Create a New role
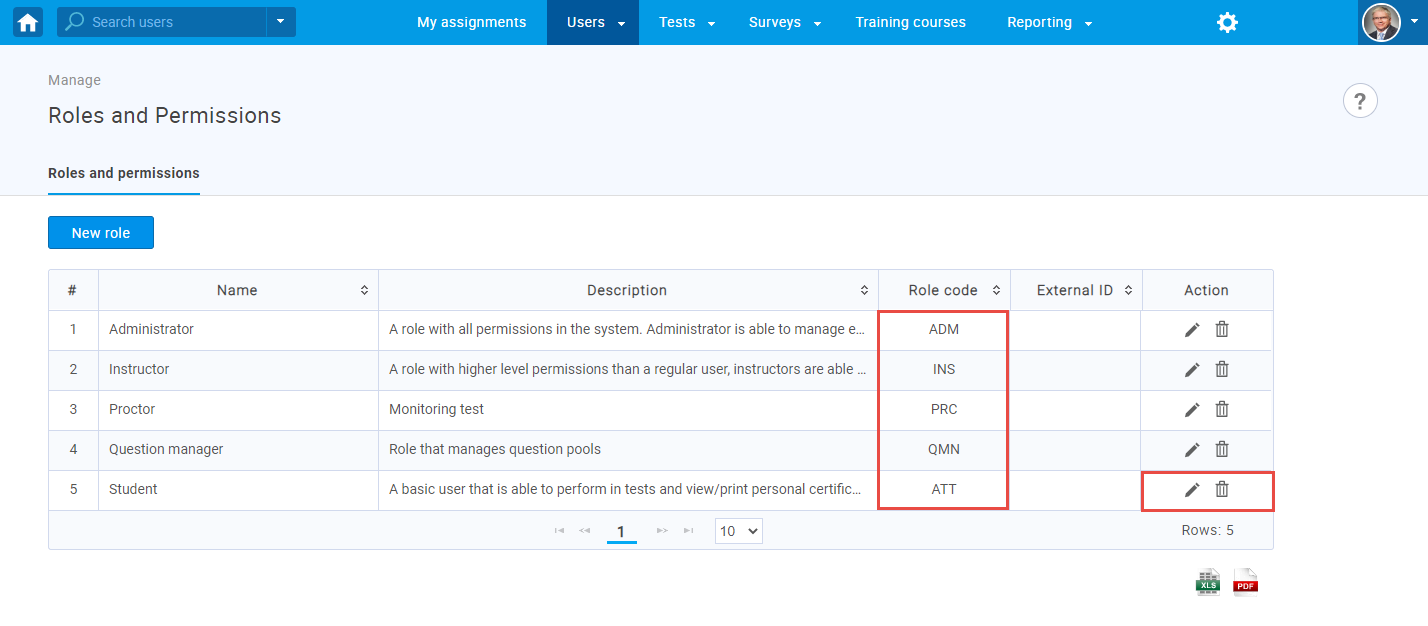Image resolution: width=1428 pixels, height=626 pixels. [101, 233]
